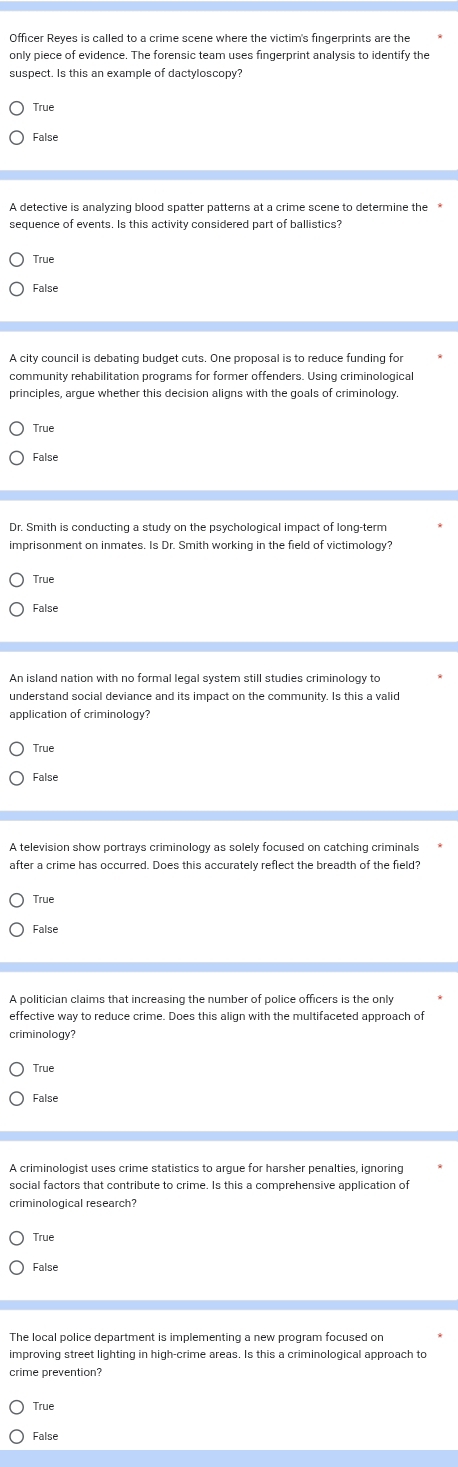The image size is (458, 1467).
Task: Click the Officer Reyes question text
Action: coord(219,55)
